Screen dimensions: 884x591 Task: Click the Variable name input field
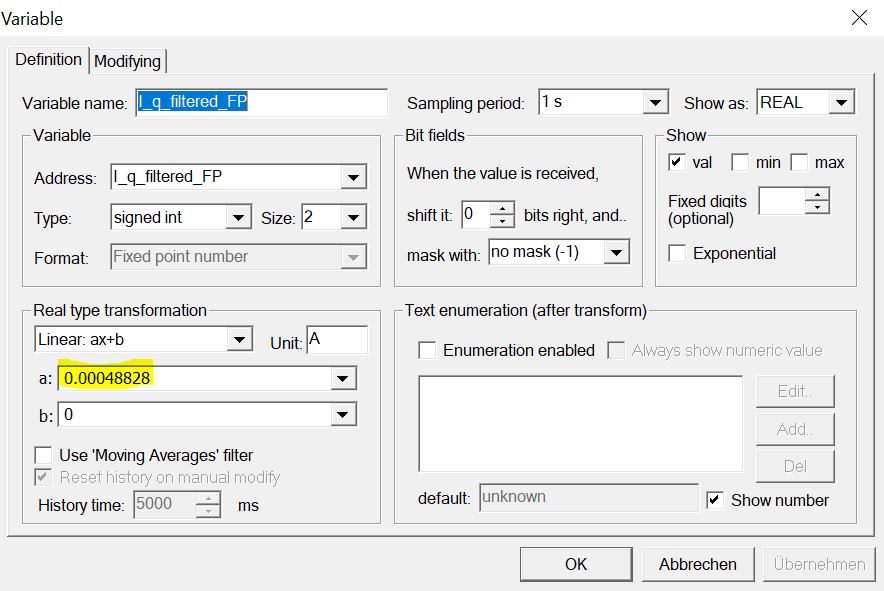[x=260, y=102]
